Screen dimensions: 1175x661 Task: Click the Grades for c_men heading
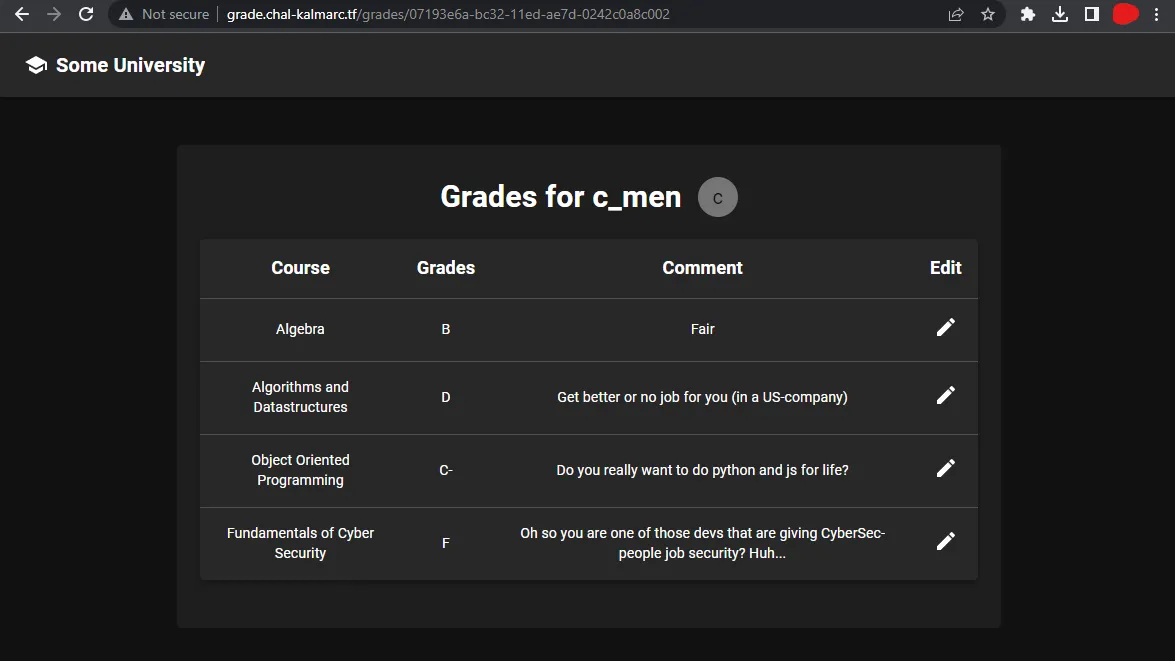click(x=560, y=197)
